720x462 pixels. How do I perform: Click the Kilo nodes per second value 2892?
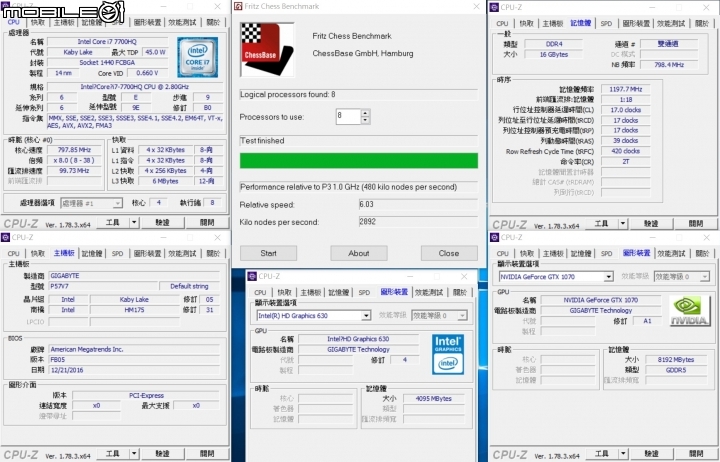tap(418, 221)
